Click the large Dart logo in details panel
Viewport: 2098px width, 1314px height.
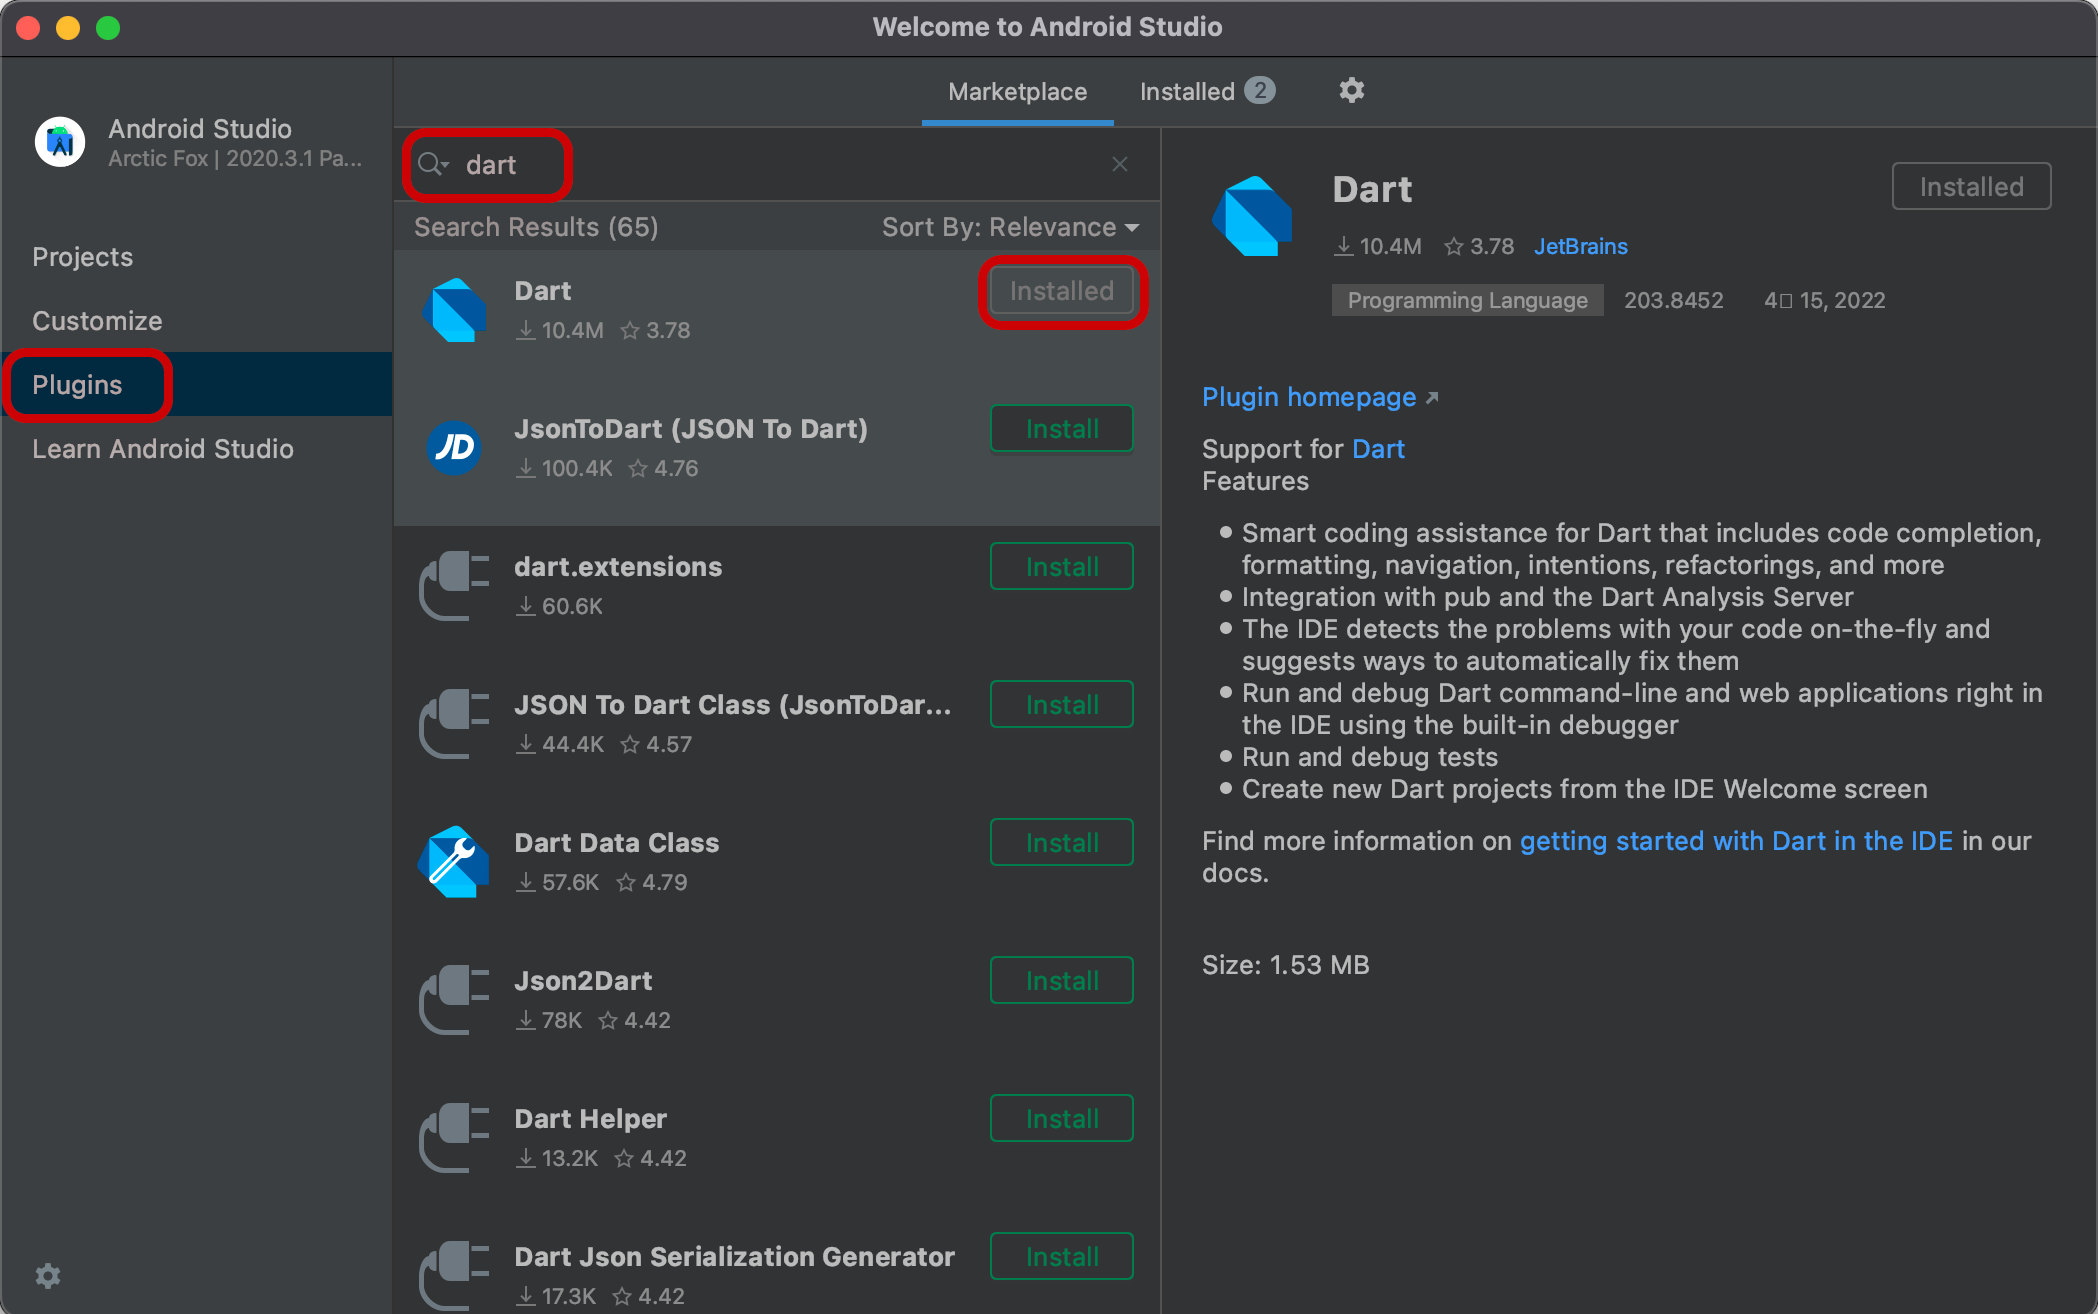click(1253, 216)
